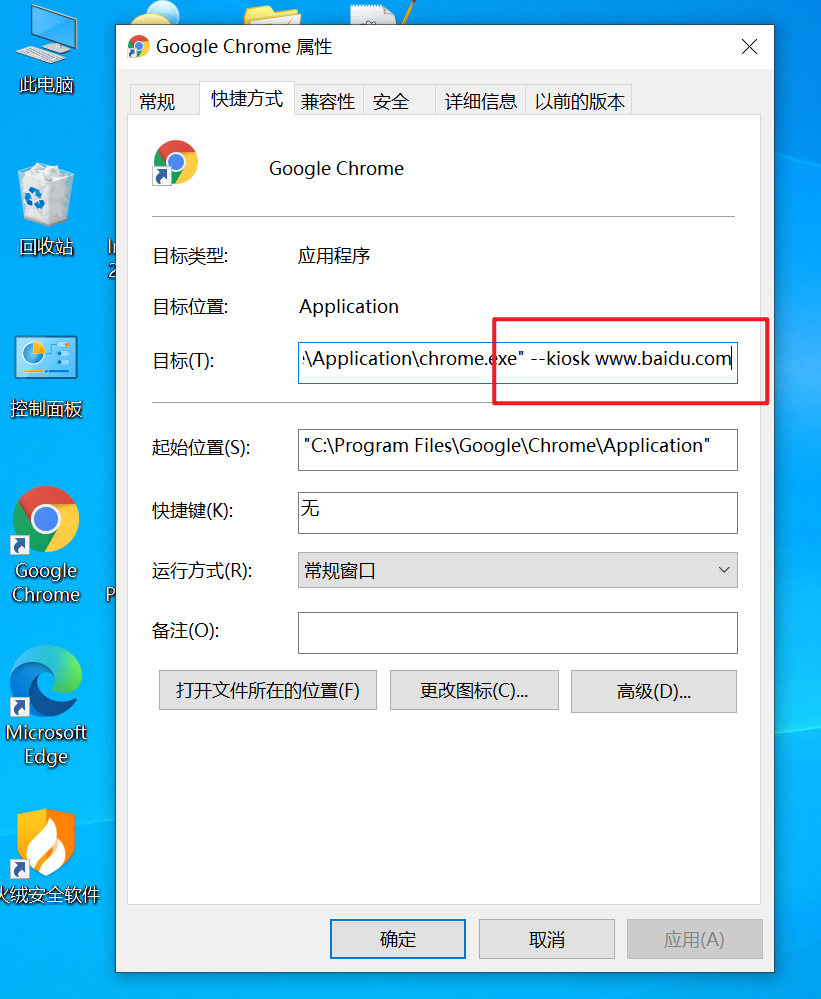The height and width of the screenshot is (999, 821).
Task: Select the 回收站 recycle bin icon
Action: coord(46,210)
